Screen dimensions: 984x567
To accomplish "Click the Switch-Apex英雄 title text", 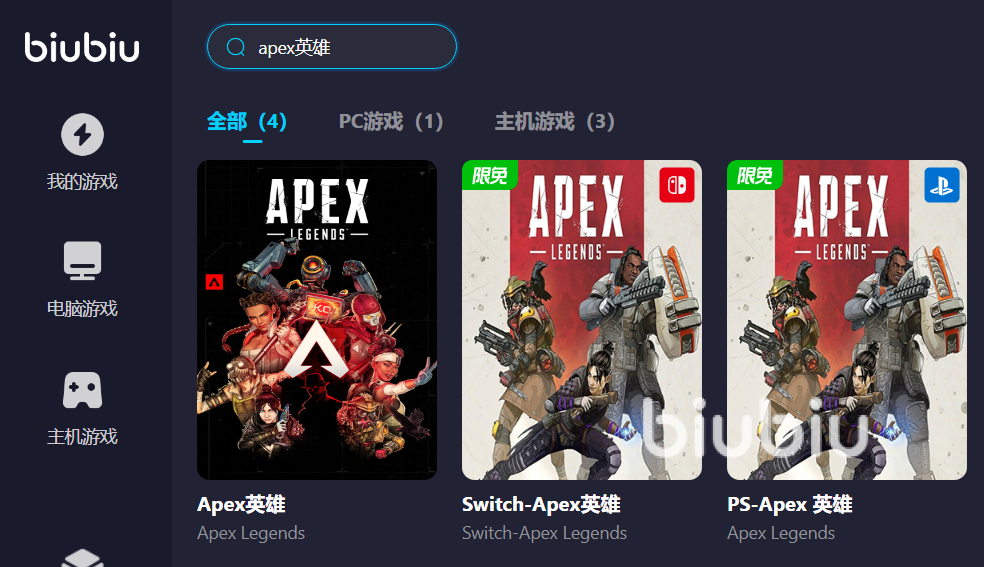I will [x=541, y=504].
